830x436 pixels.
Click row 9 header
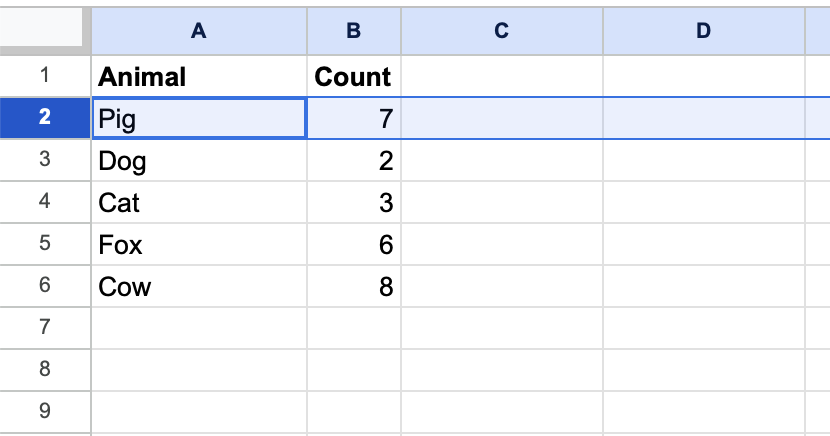pos(45,411)
